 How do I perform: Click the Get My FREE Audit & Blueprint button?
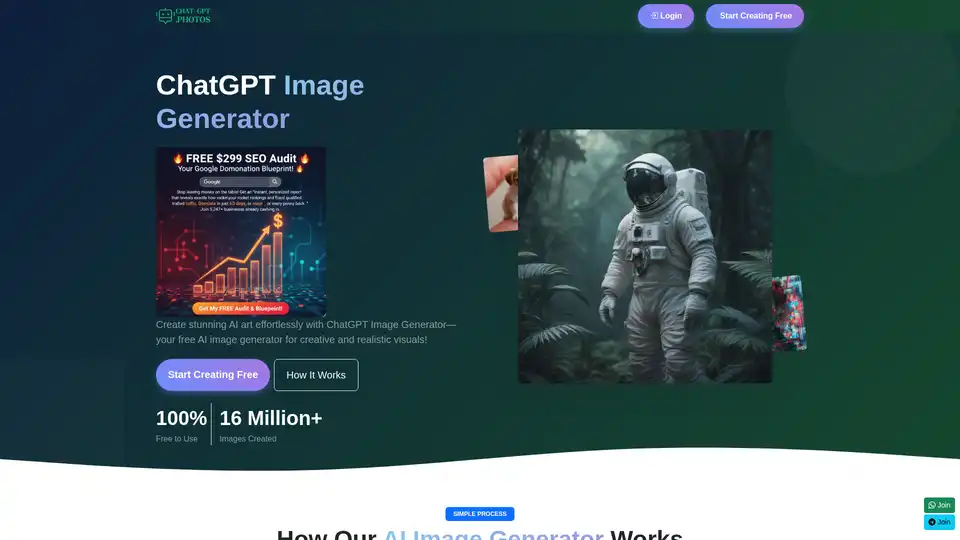pos(241,309)
